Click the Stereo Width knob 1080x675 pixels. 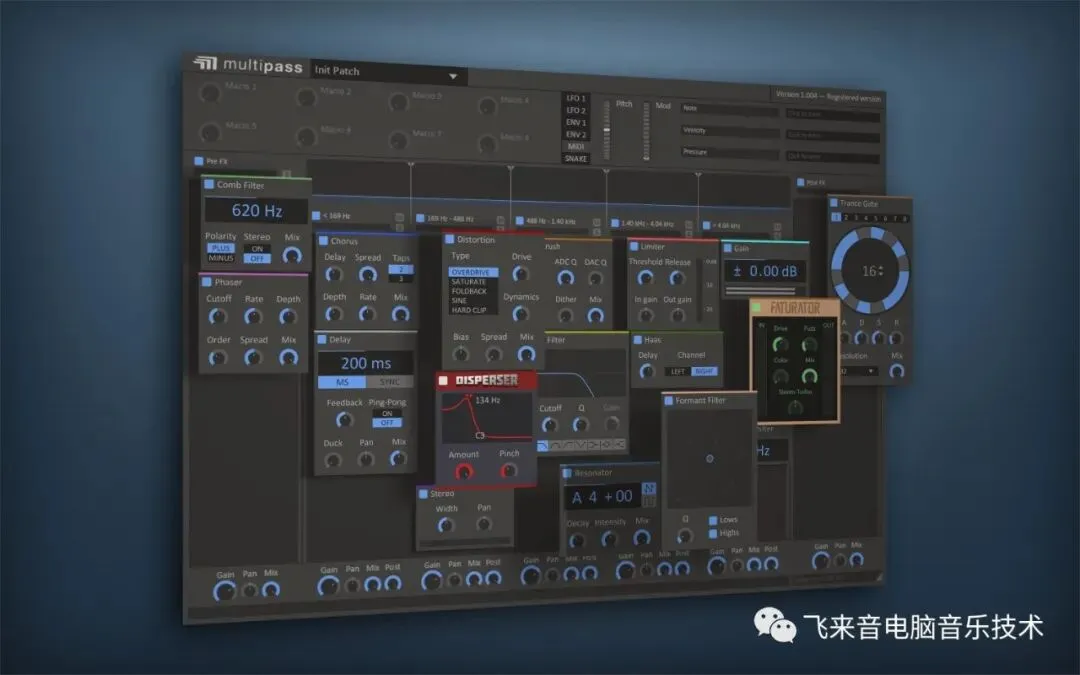point(446,526)
